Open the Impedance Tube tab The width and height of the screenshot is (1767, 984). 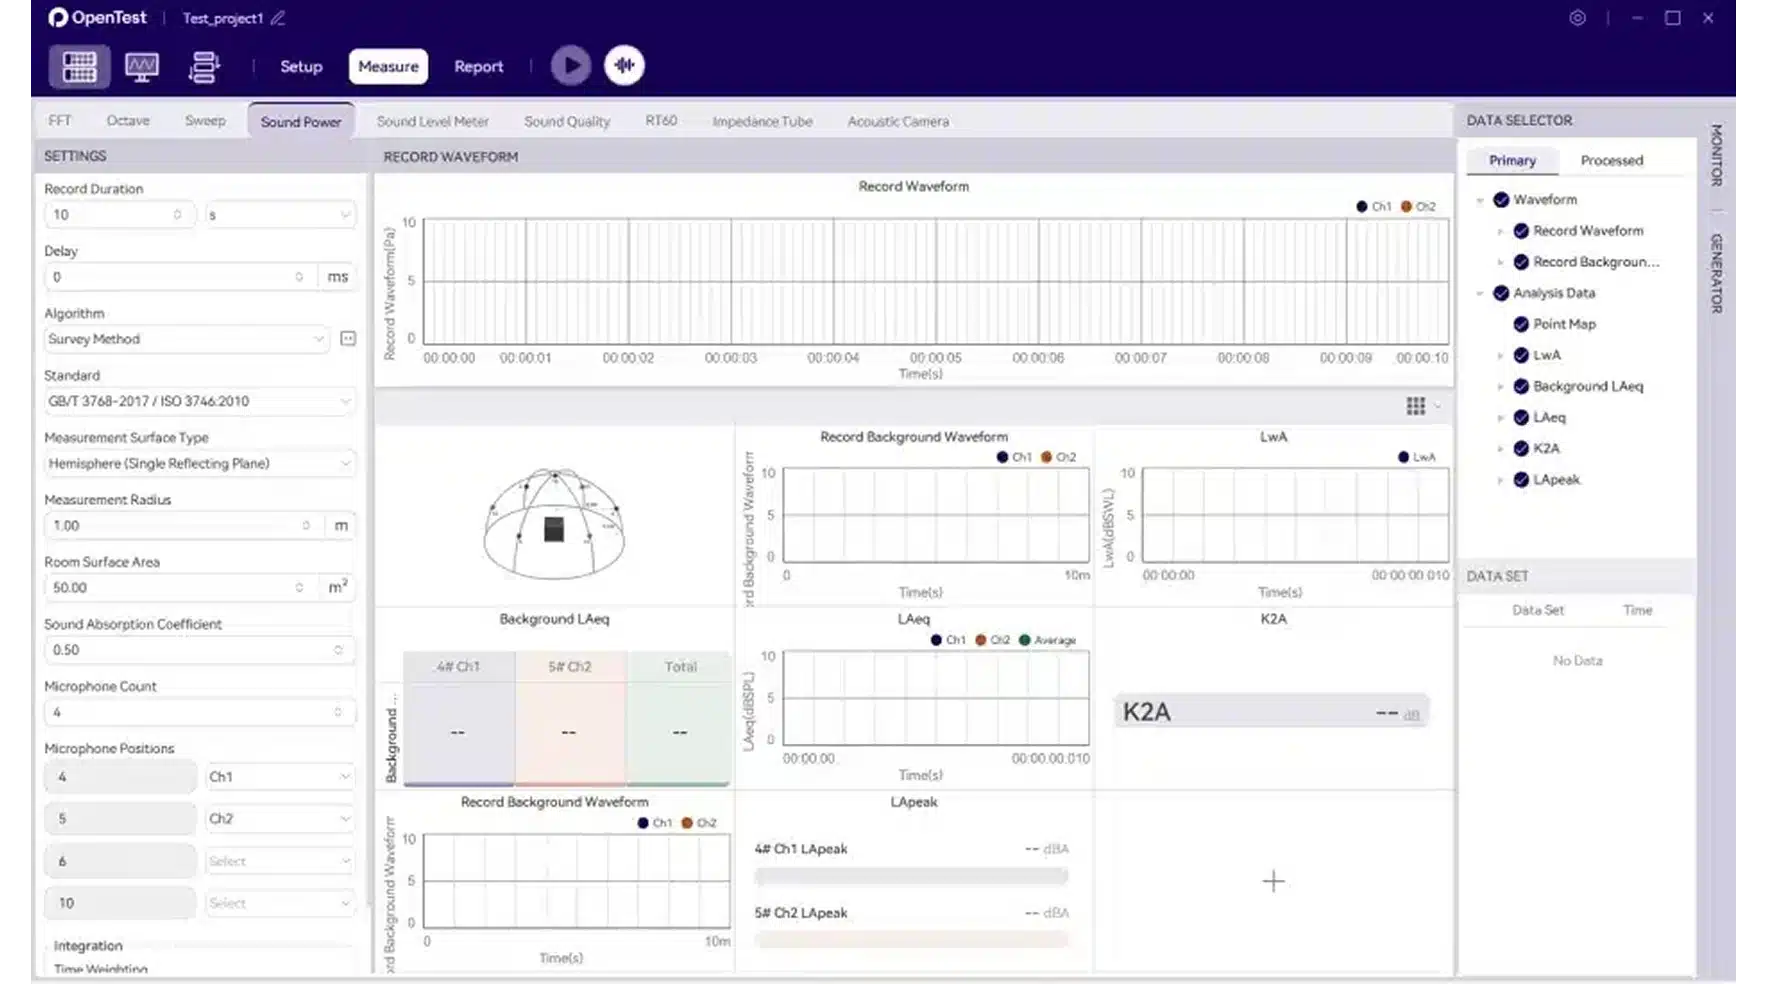[x=762, y=121]
